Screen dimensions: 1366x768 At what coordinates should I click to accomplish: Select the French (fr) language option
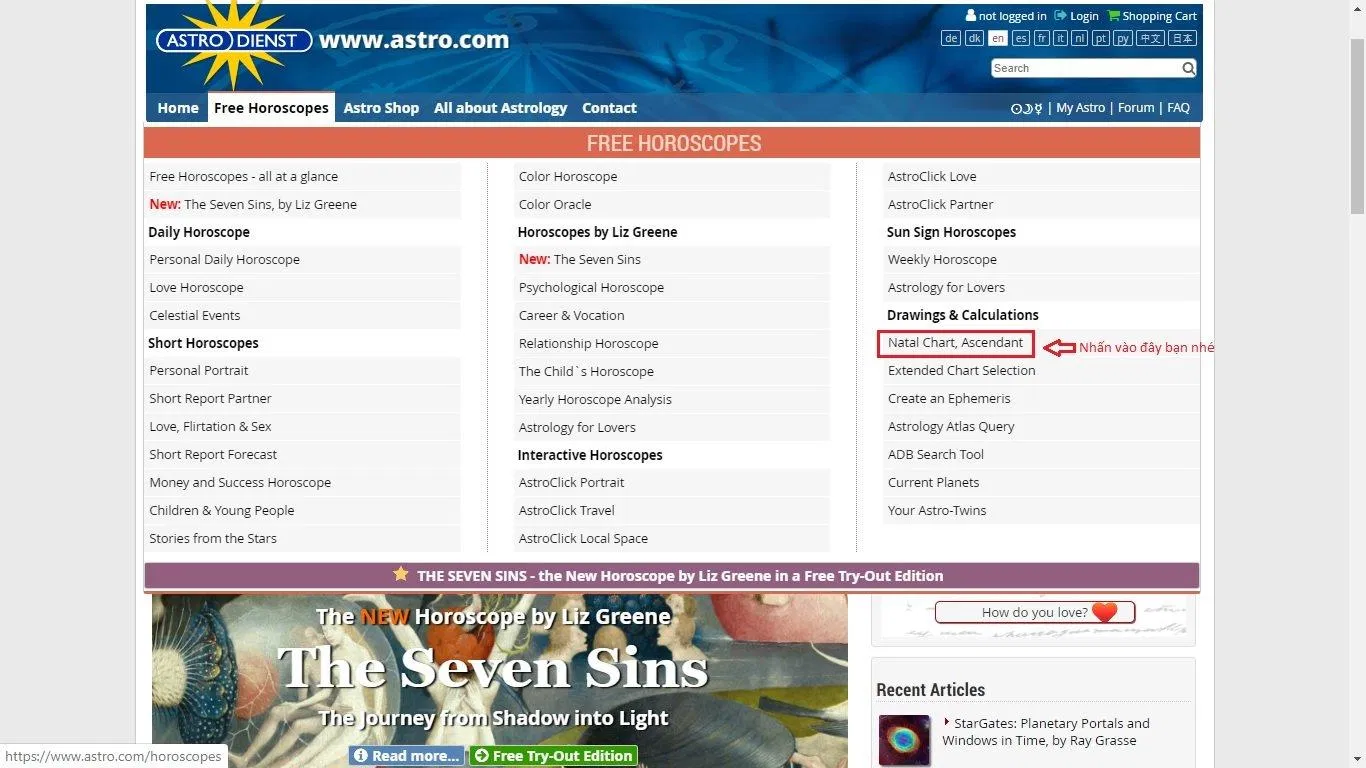[1042, 38]
